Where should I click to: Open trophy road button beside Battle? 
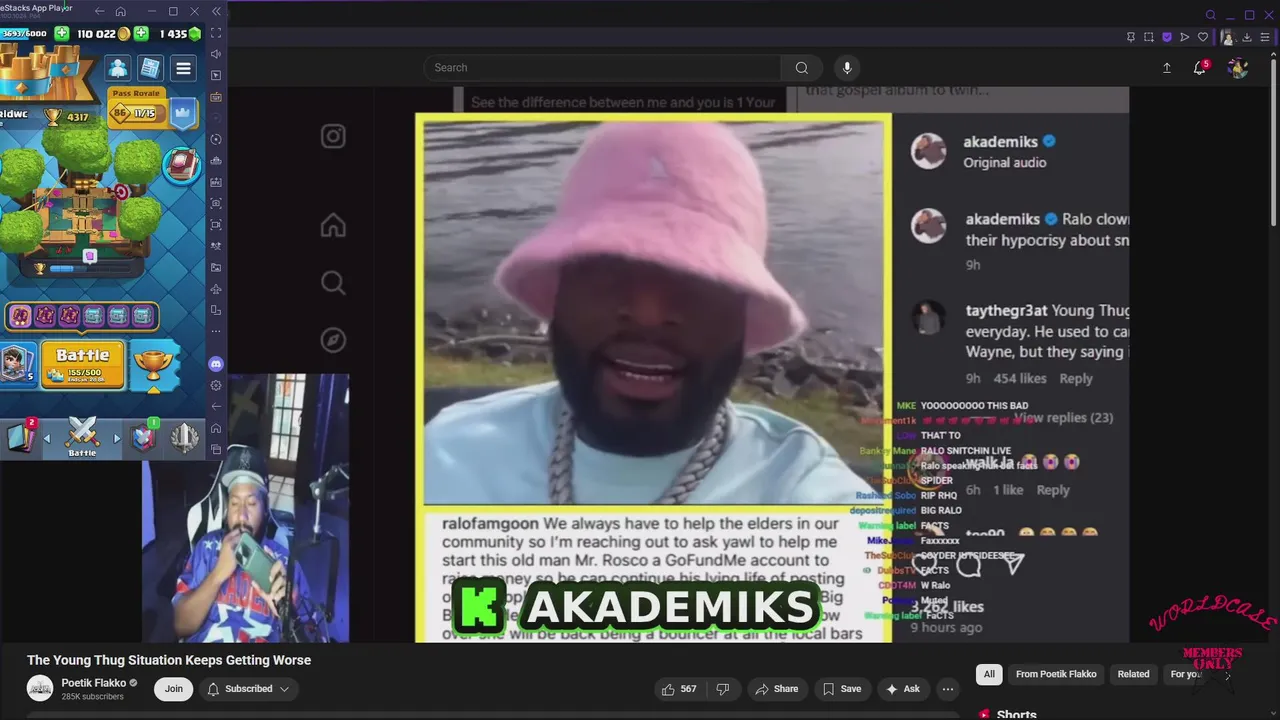[153, 364]
